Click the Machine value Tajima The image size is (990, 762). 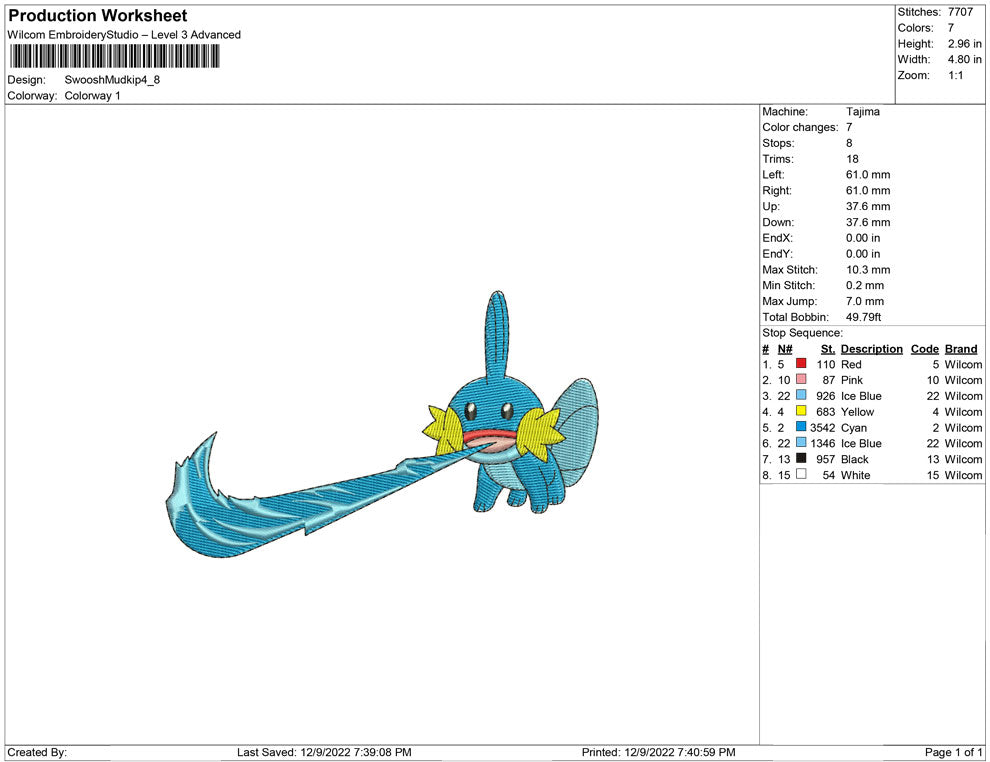click(862, 111)
